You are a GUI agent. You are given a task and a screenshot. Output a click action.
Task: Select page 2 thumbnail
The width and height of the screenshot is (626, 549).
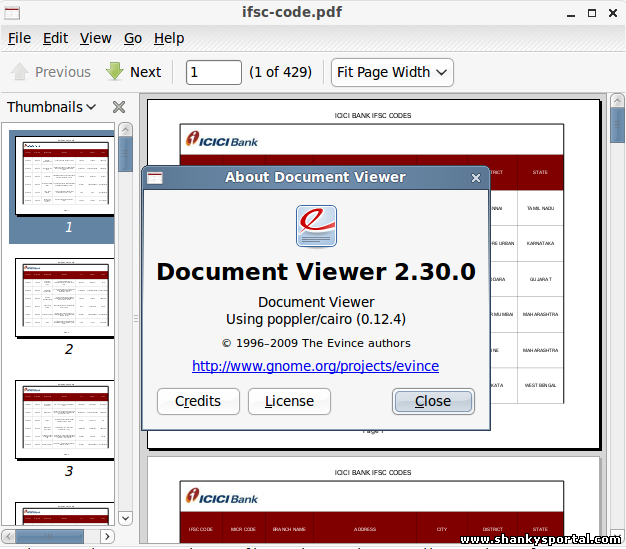(x=65, y=298)
